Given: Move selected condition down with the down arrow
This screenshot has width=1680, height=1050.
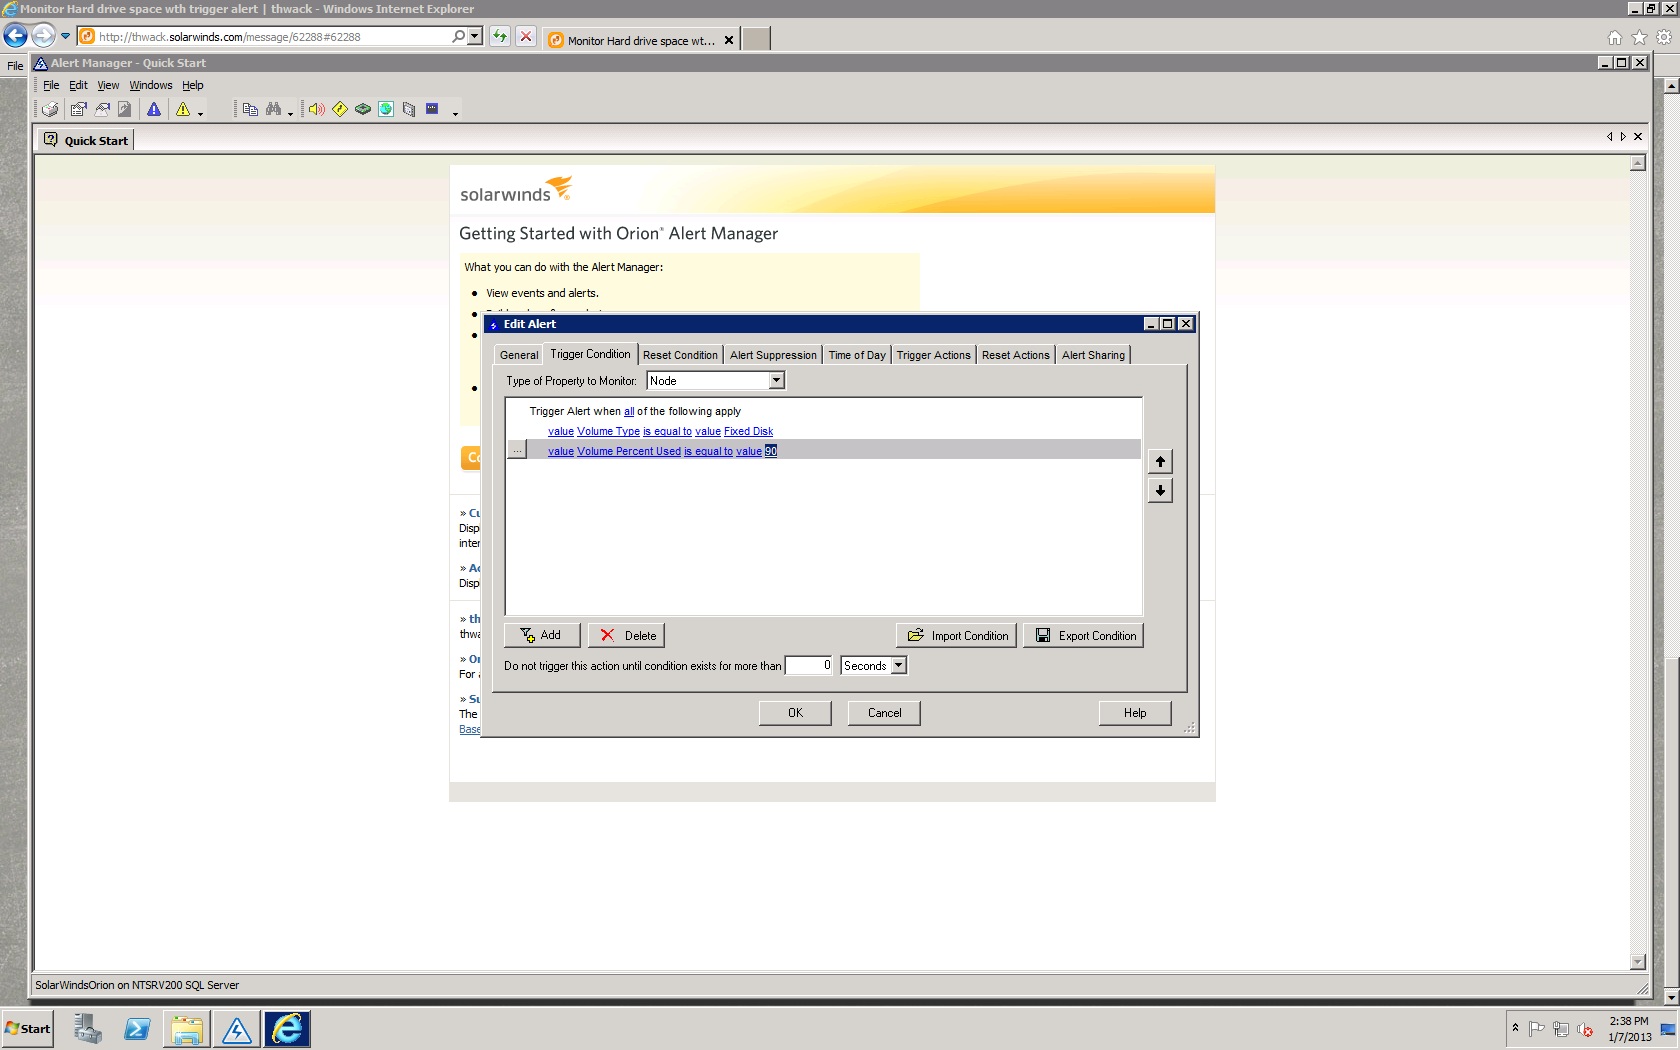Looking at the screenshot, I should tap(1160, 490).
